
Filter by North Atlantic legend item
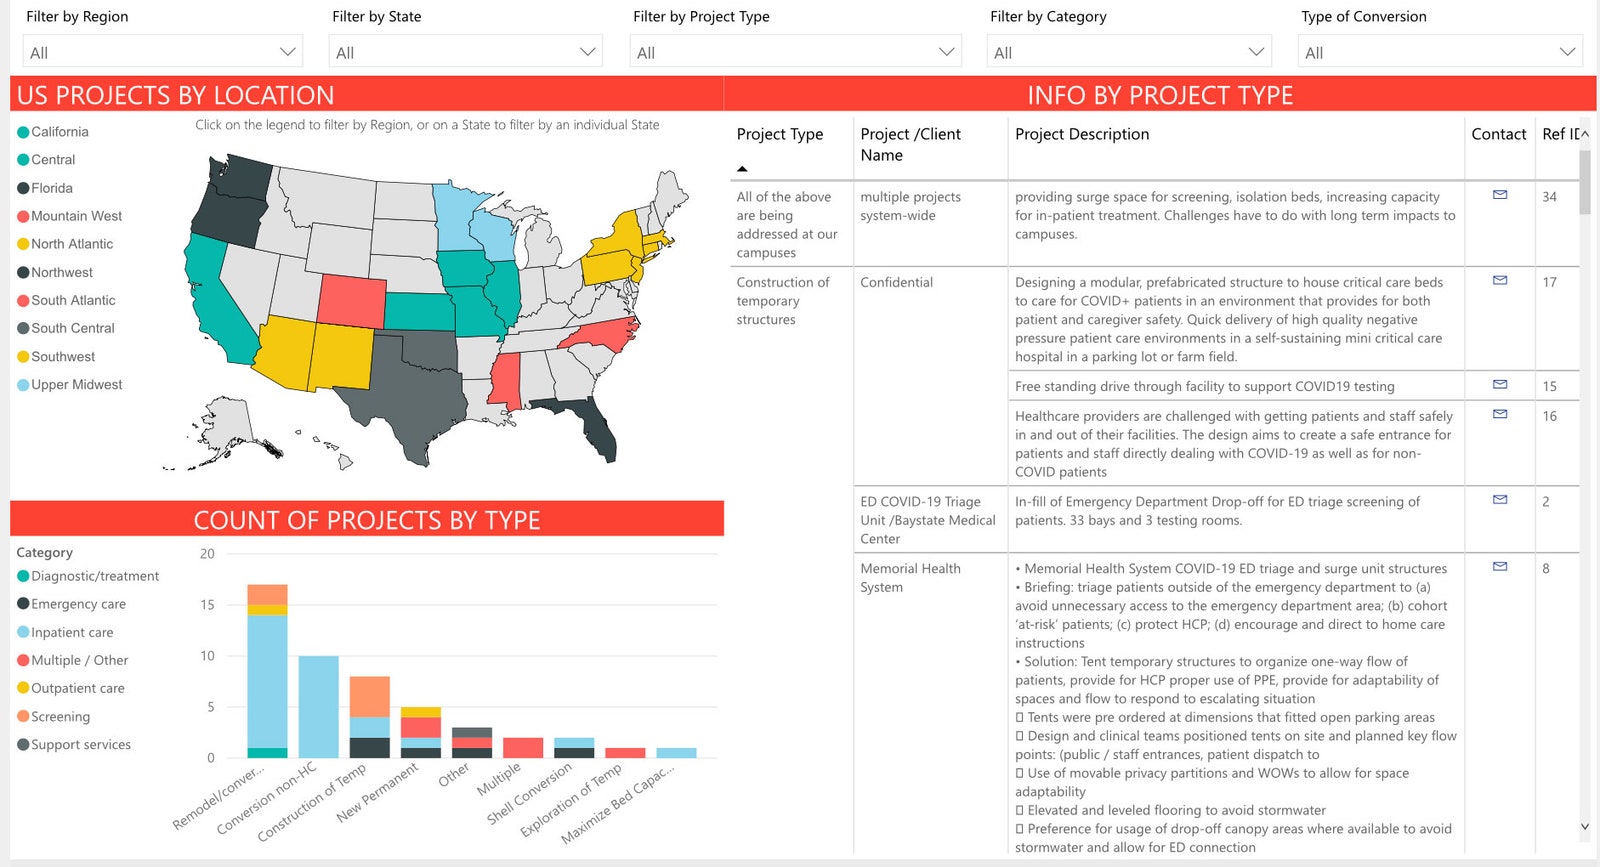65,244
